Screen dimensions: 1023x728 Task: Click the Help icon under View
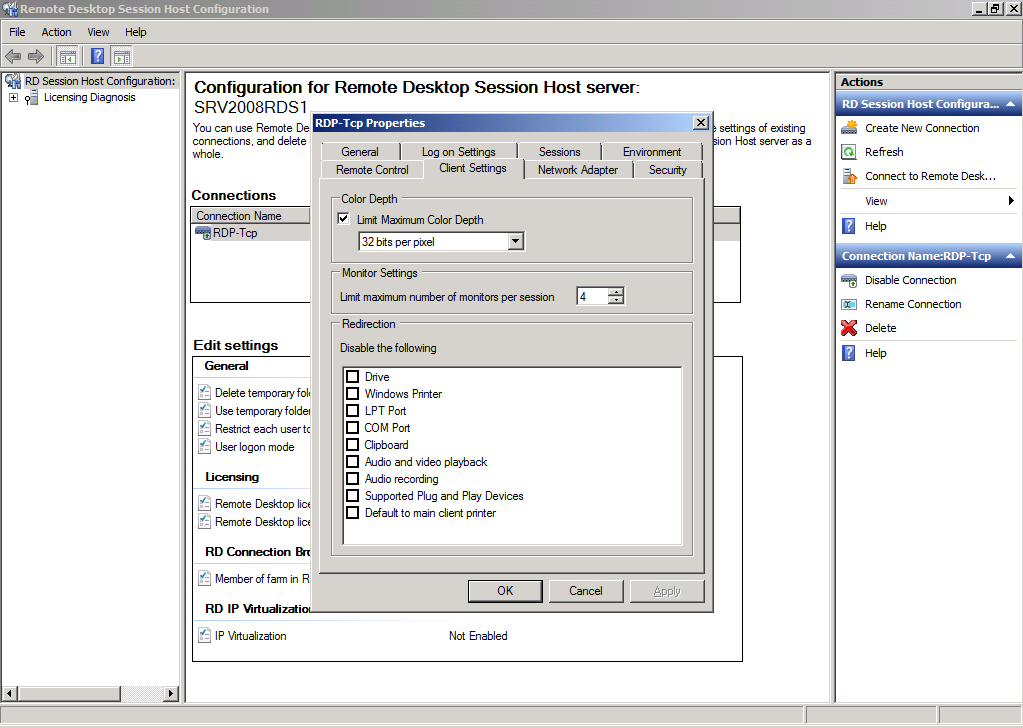click(x=849, y=226)
